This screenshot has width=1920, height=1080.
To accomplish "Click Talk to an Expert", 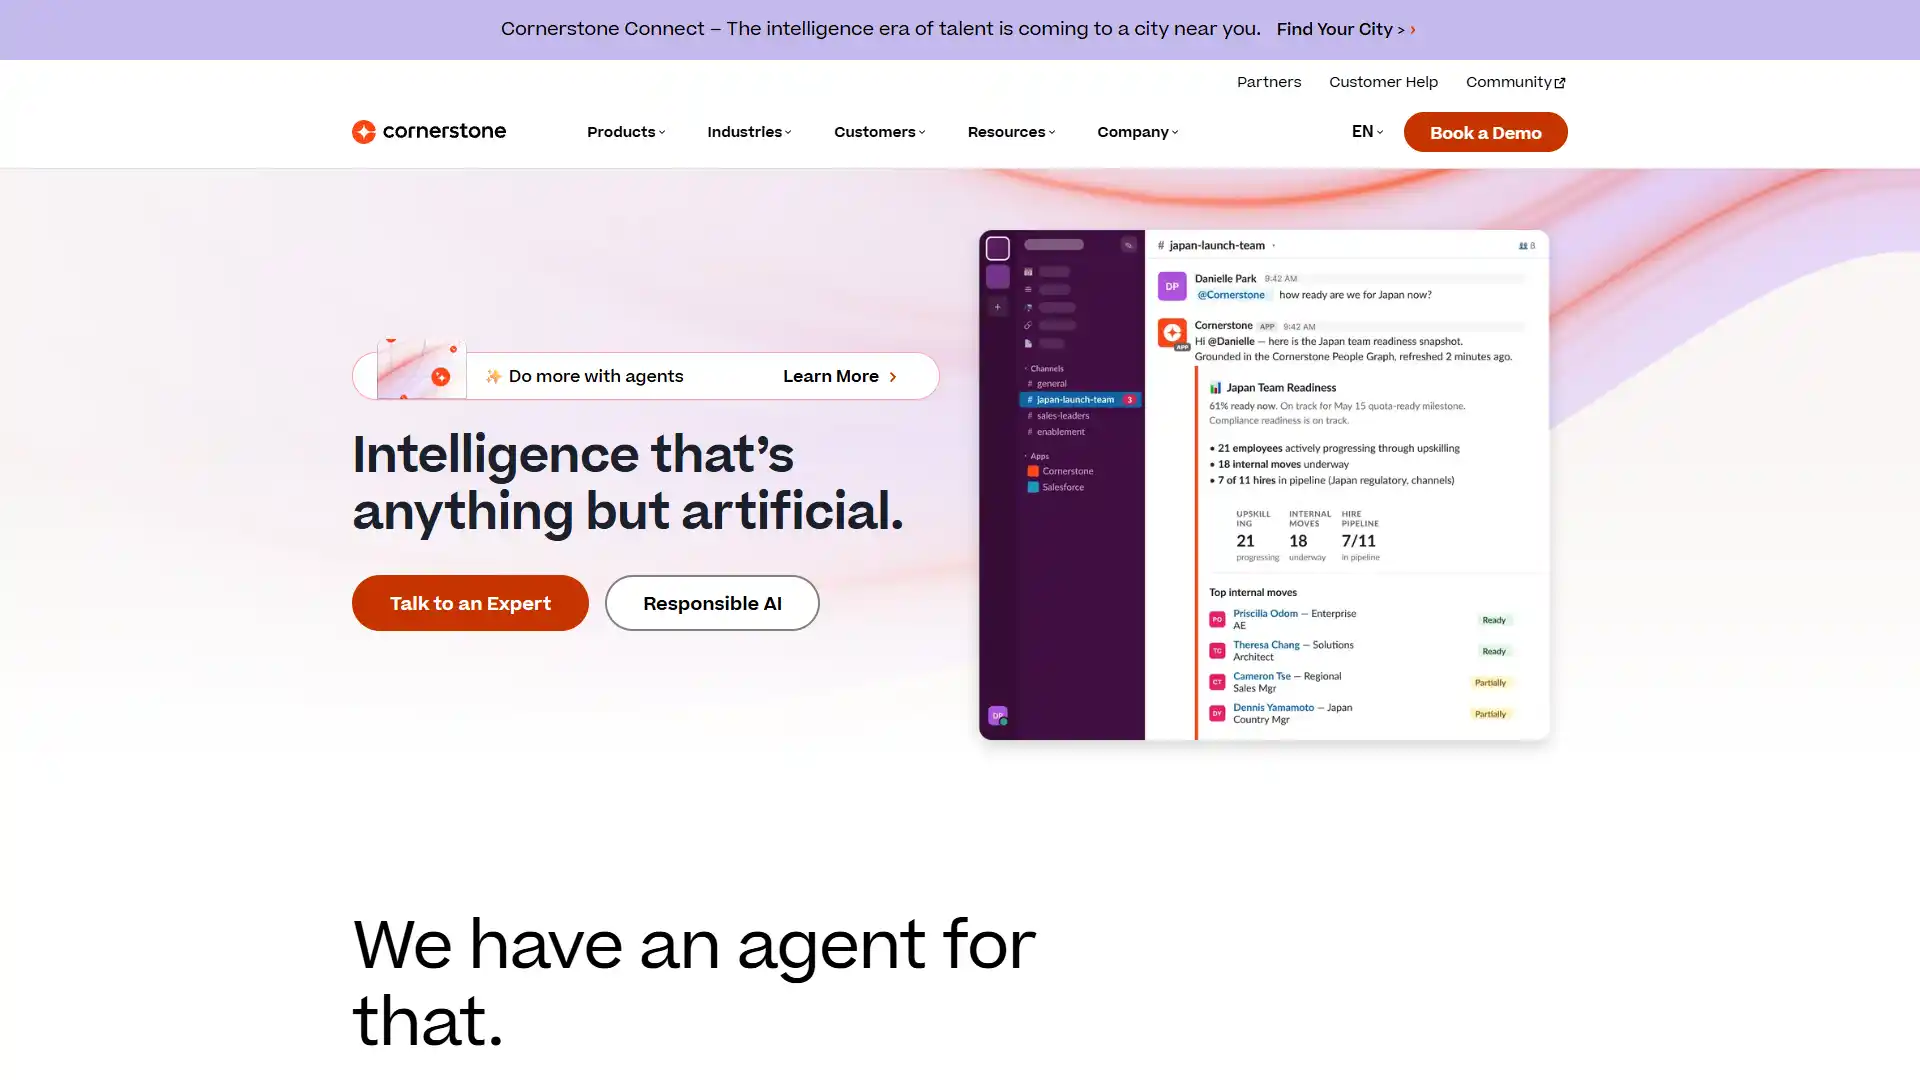I will [470, 603].
